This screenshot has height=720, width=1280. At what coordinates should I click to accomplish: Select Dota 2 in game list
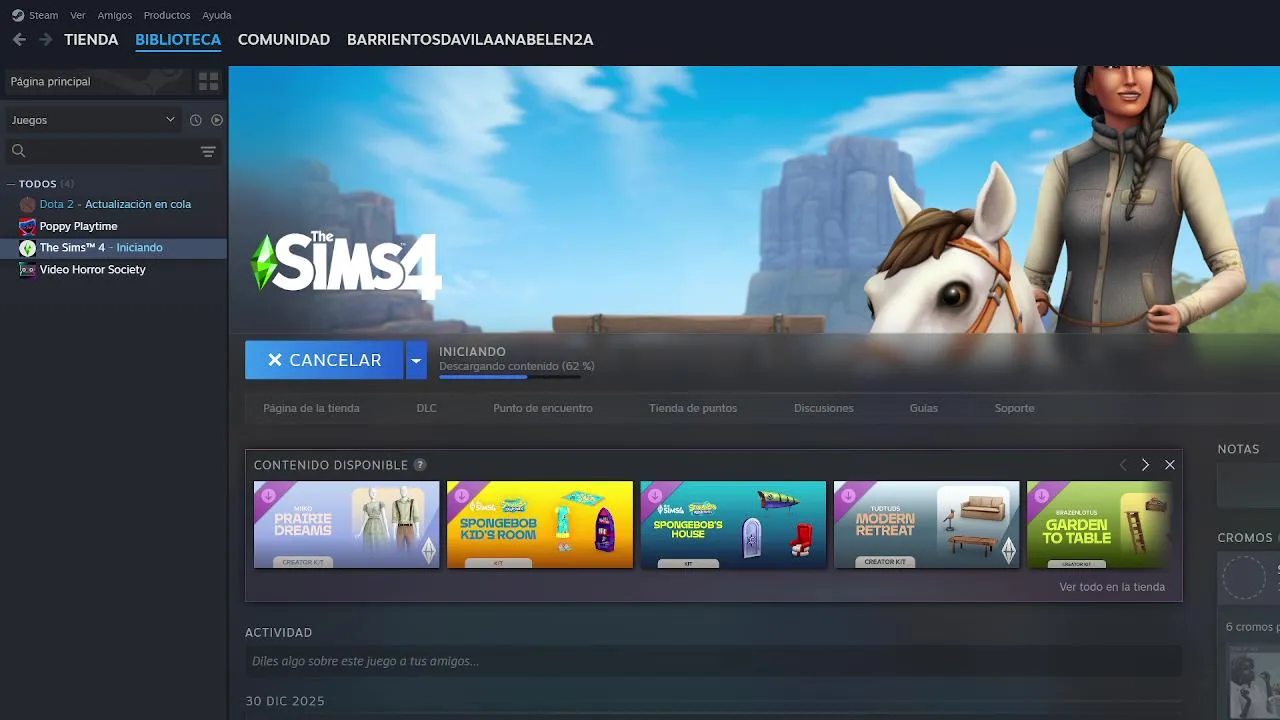click(x=114, y=204)
